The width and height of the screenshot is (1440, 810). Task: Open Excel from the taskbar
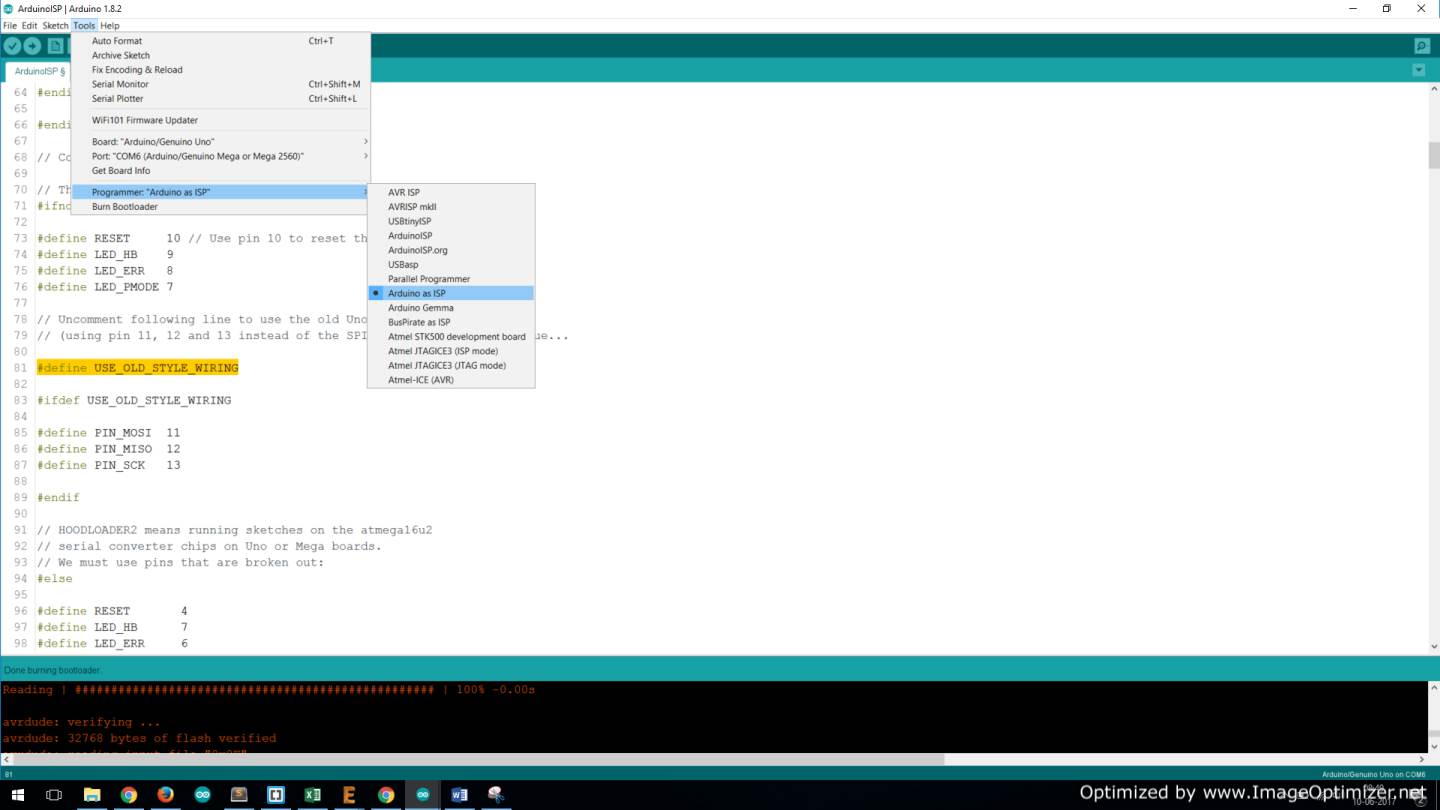[x=313, y=795]
